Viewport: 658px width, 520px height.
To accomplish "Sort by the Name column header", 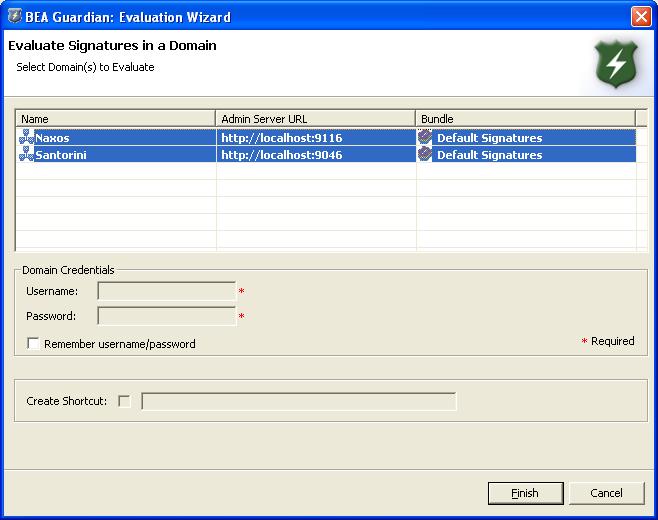I will click(115, 119).
